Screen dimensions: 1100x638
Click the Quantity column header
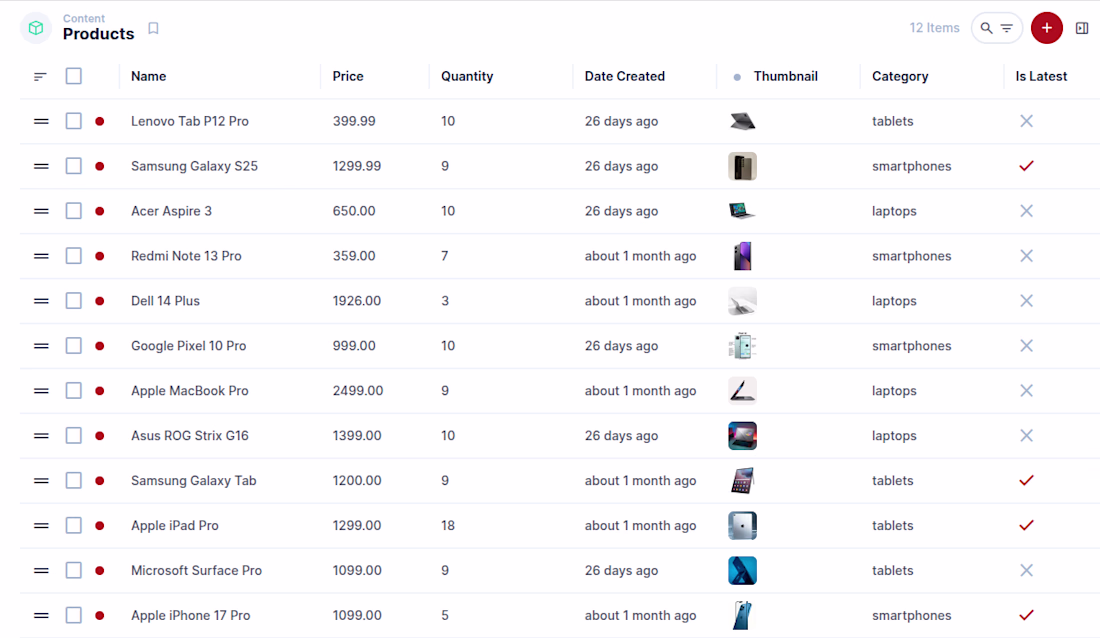click(467, 76)
